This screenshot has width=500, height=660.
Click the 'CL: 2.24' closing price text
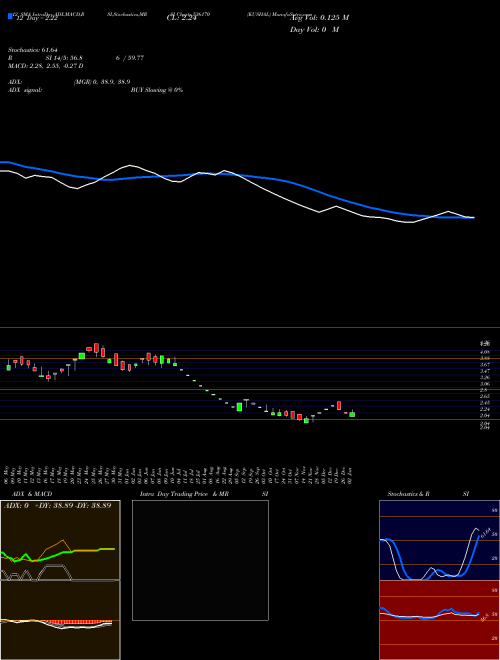pyautogui.click(x=181, y=18)
